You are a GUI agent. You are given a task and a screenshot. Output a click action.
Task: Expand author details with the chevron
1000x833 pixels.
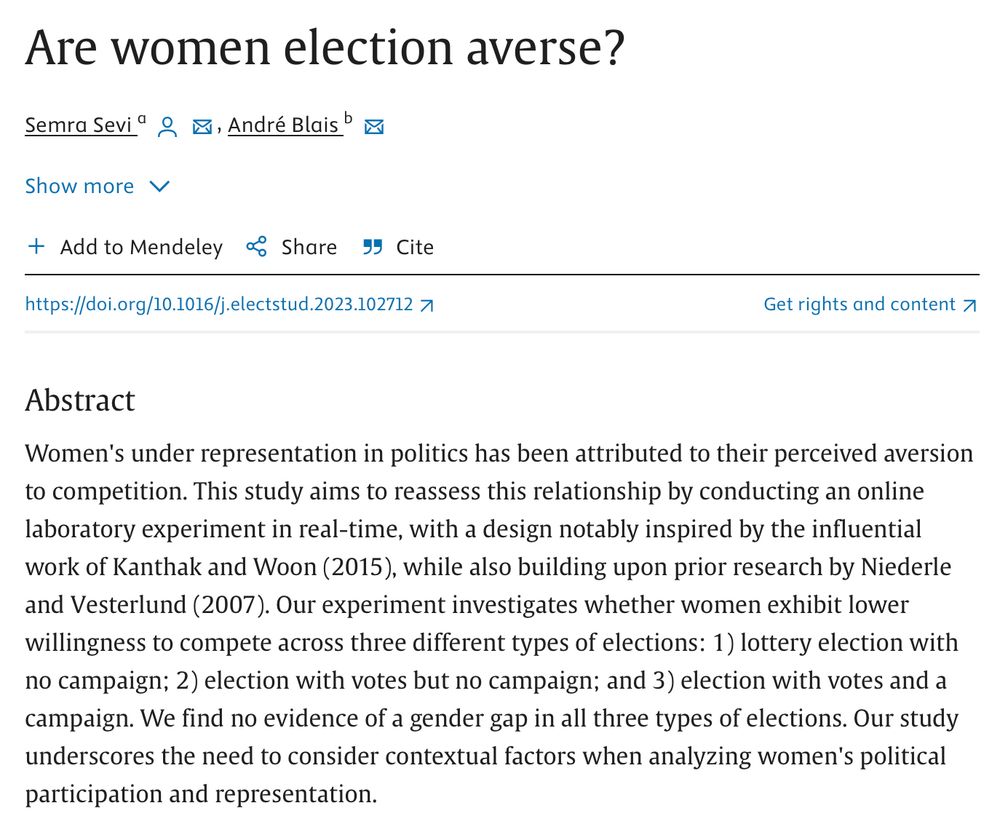(159, 186)
